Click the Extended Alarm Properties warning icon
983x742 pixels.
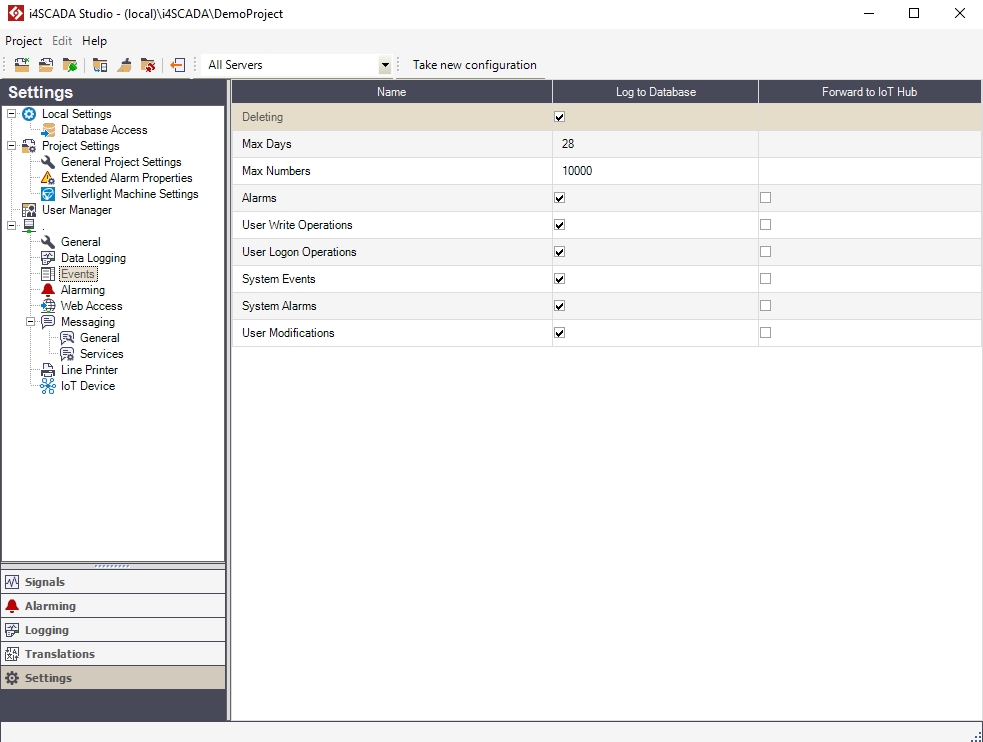[x=48, y=178]
